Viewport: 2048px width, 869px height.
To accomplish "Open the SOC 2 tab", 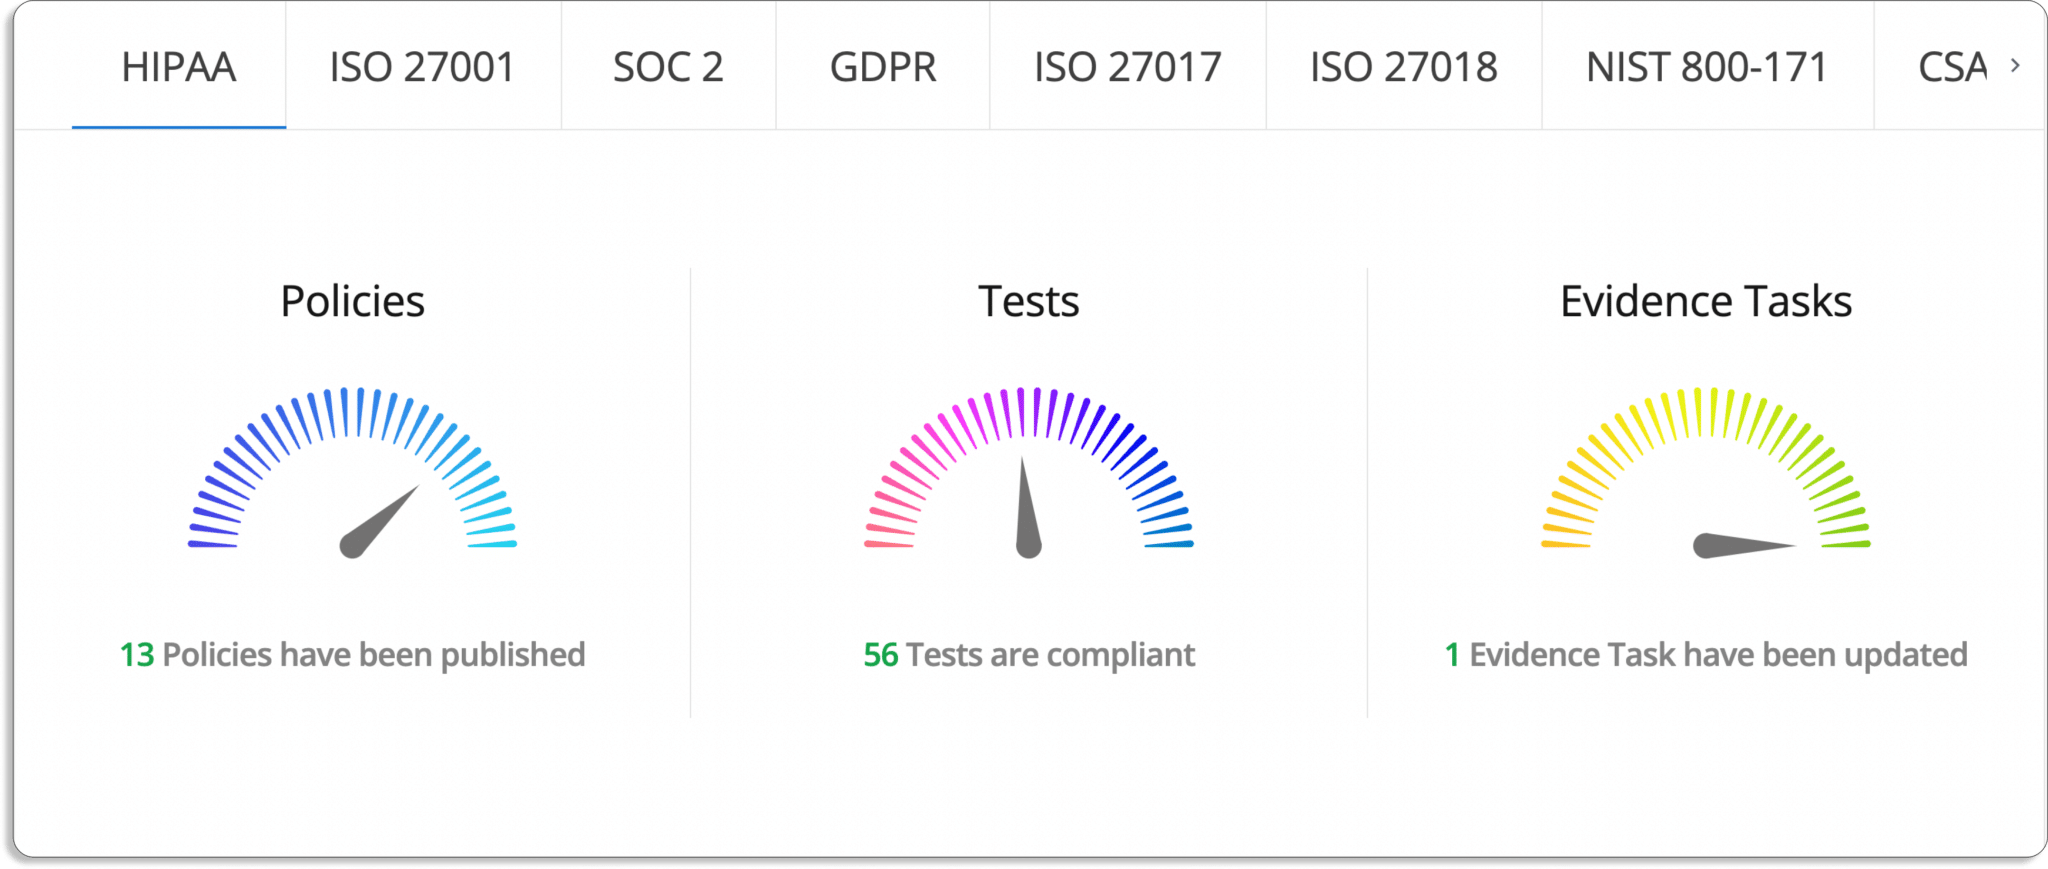I will click(x=668, y=67).
